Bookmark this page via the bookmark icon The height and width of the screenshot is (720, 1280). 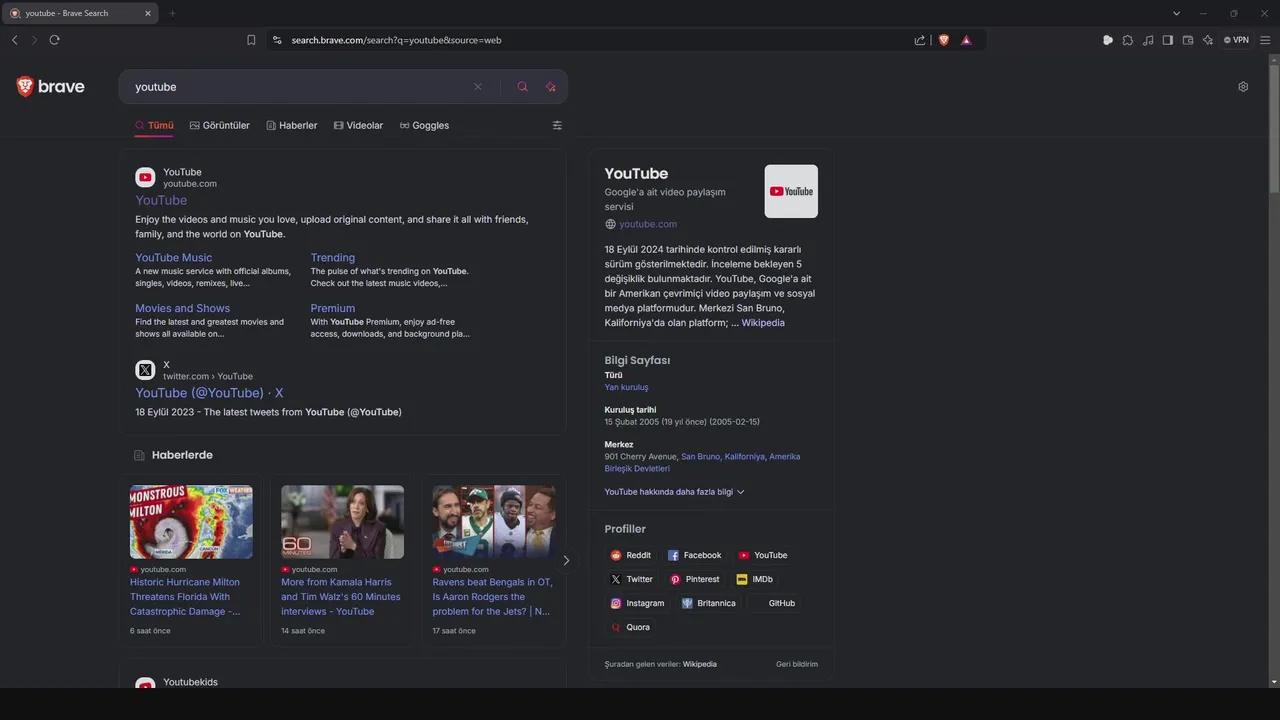tap(251, 40)
